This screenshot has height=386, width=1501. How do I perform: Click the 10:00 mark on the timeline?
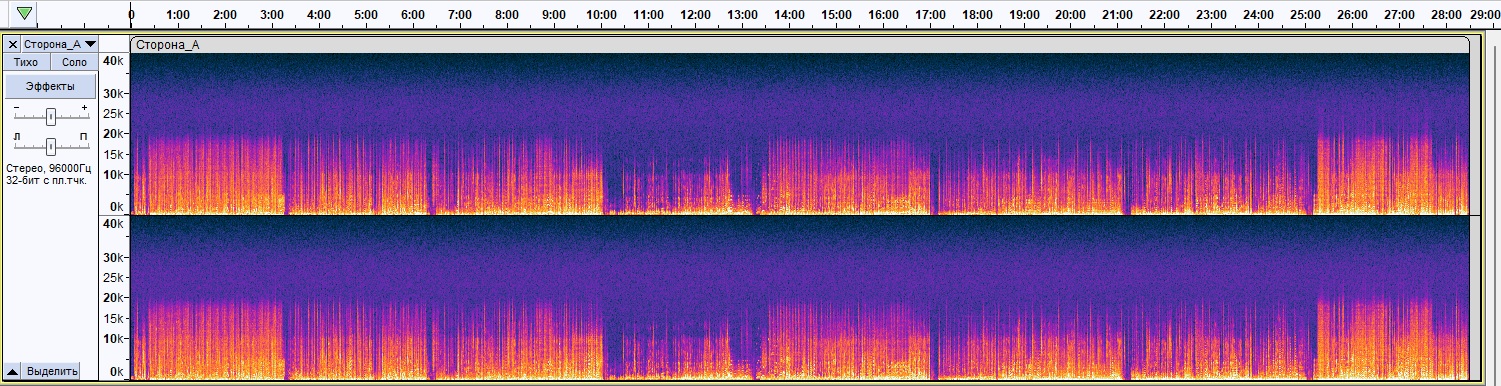[601, 15]
